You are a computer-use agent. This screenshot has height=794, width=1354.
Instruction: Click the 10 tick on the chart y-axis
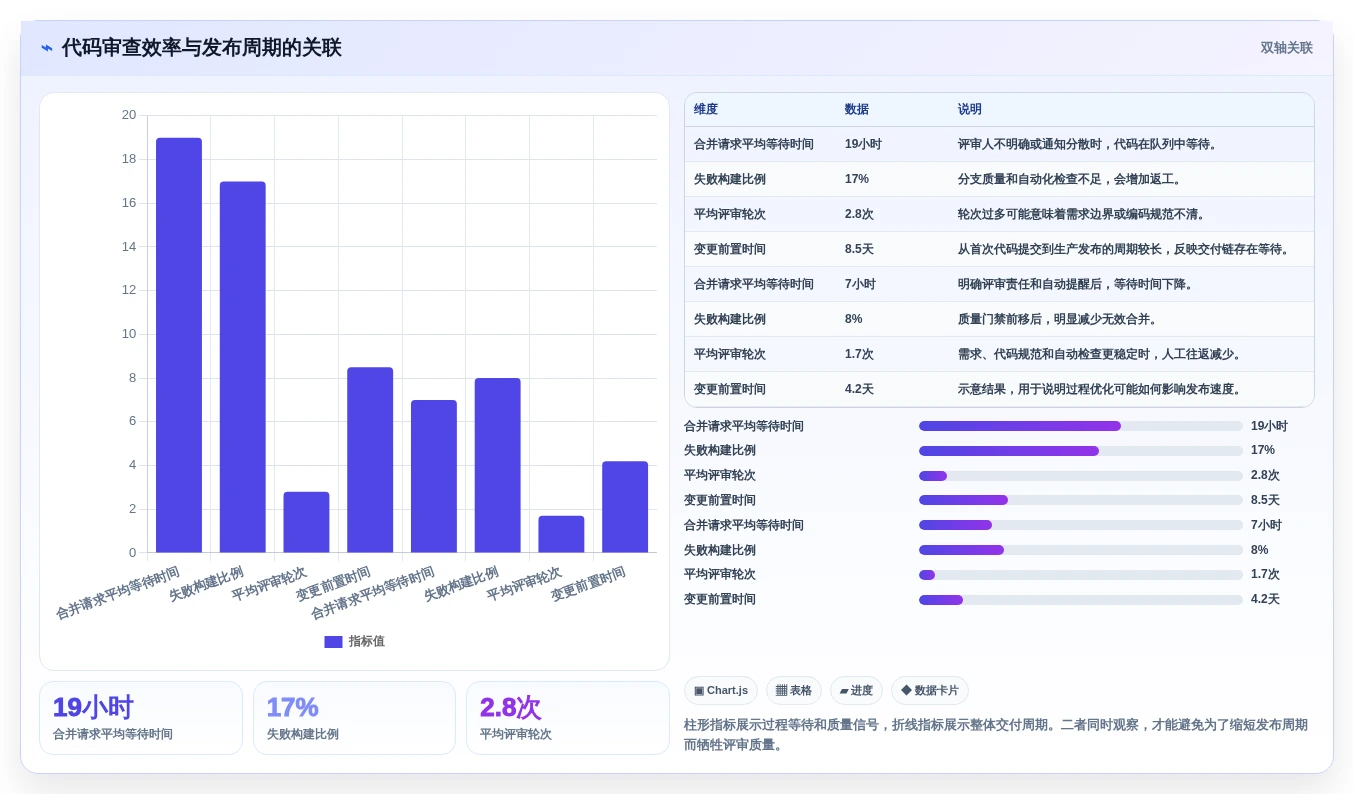[129, 334]
